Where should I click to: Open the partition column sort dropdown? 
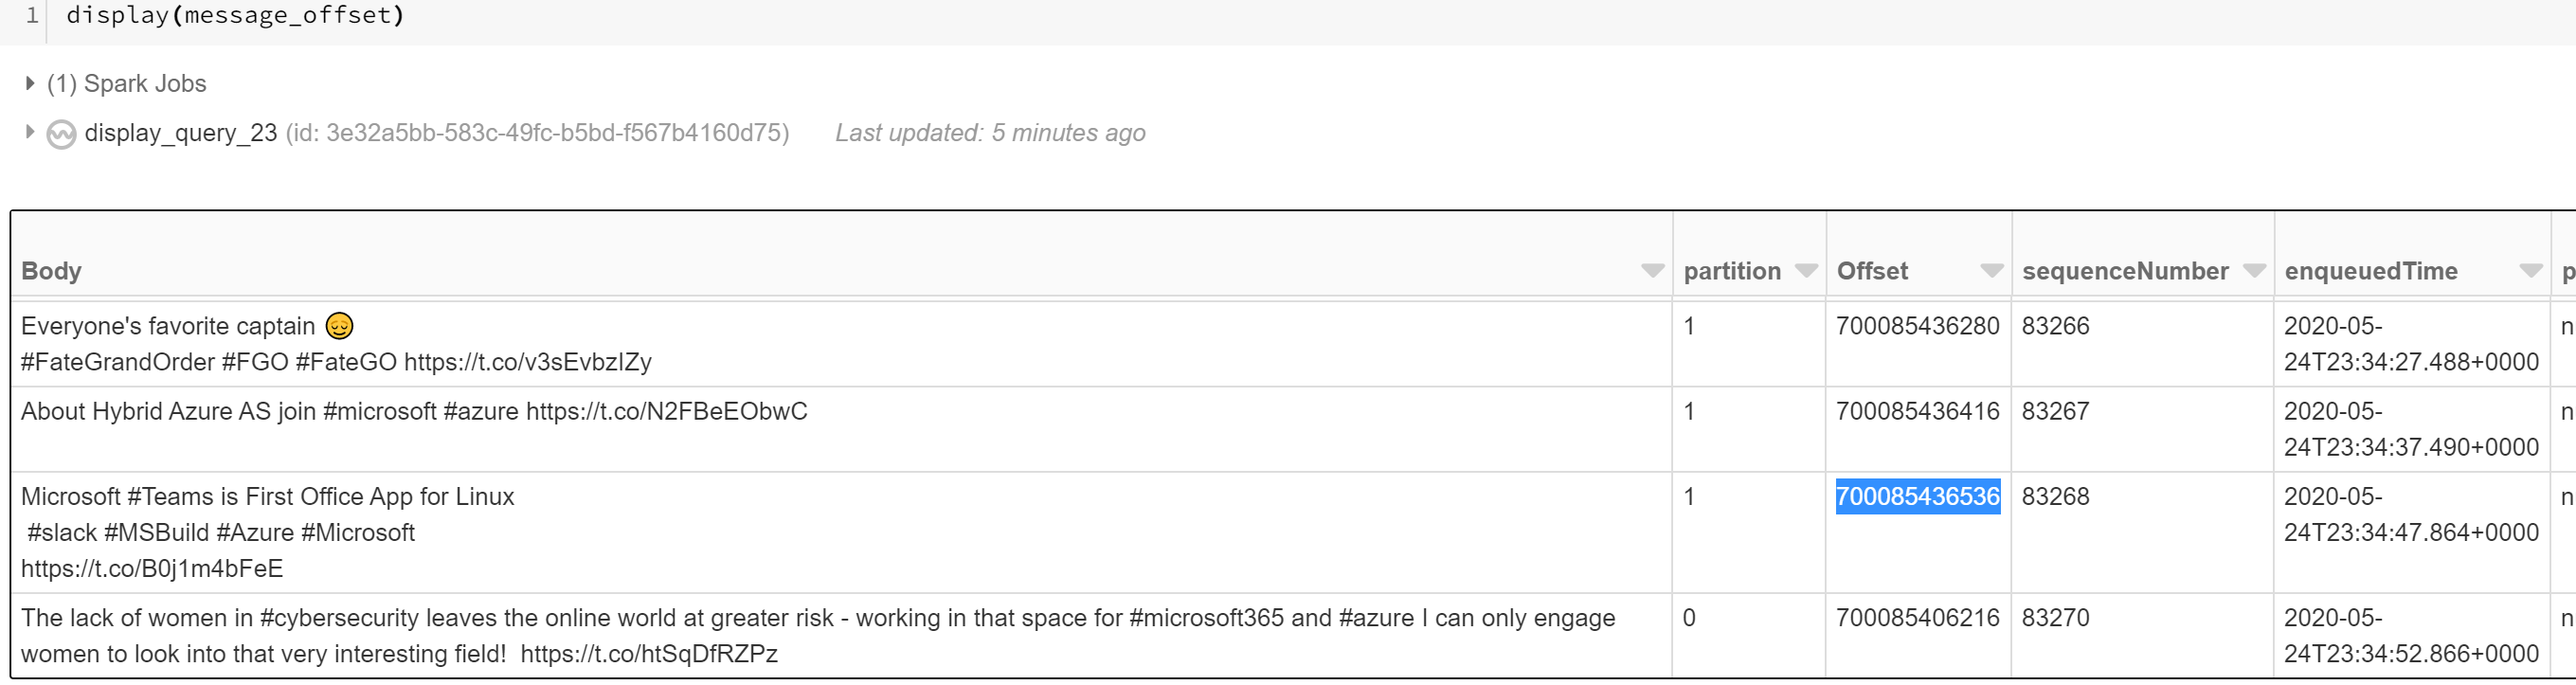(x=1804, y=269)
